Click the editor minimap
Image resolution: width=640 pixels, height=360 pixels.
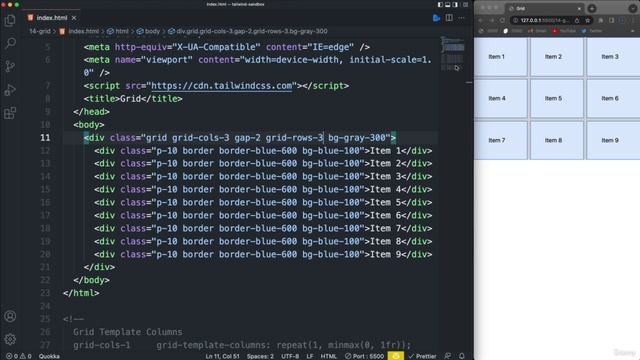(x=453, y=53)
